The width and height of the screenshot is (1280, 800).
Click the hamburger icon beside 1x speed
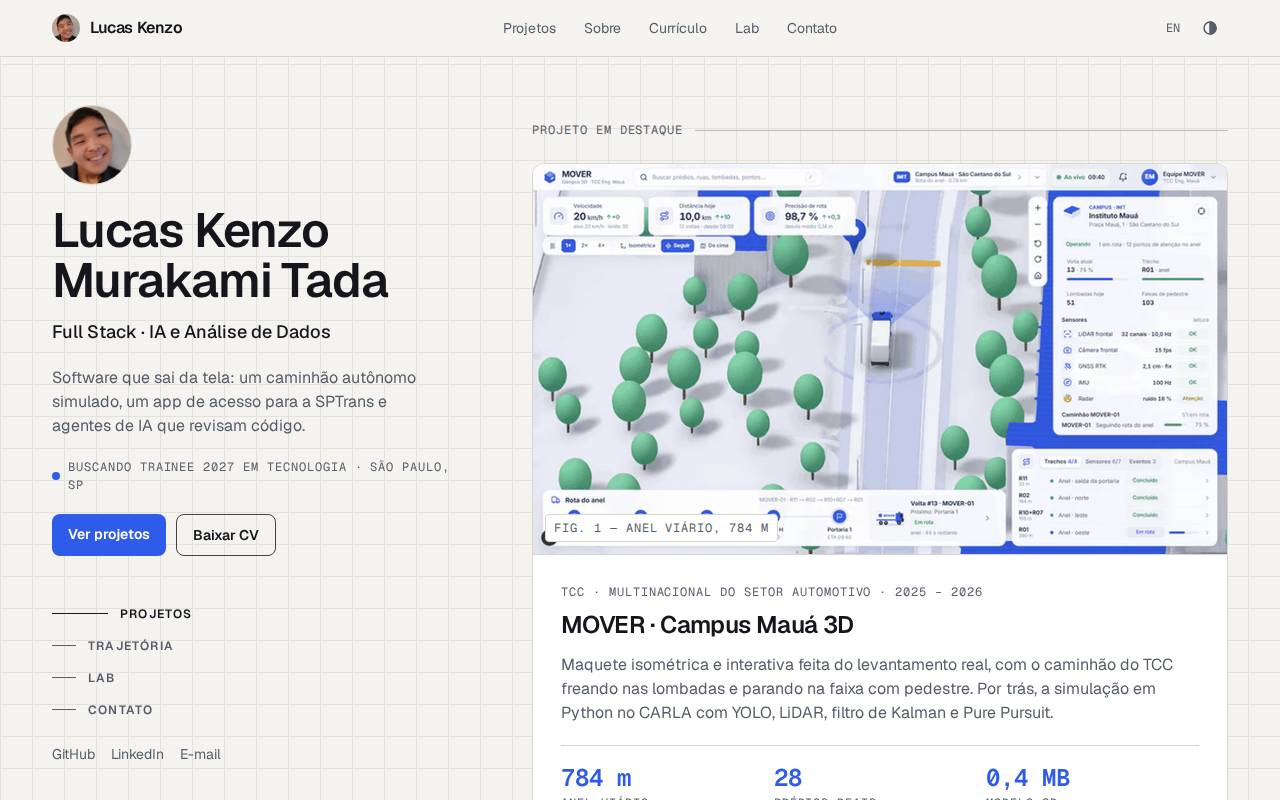(x=551, y=245)
